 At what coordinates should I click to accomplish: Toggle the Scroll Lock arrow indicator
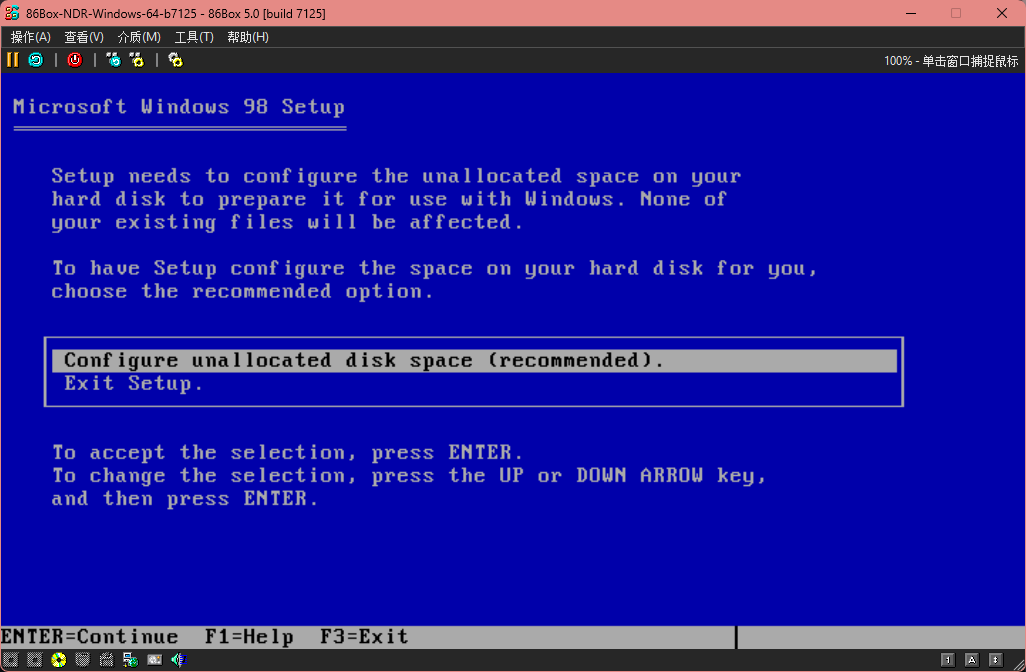tap(995, 660)
